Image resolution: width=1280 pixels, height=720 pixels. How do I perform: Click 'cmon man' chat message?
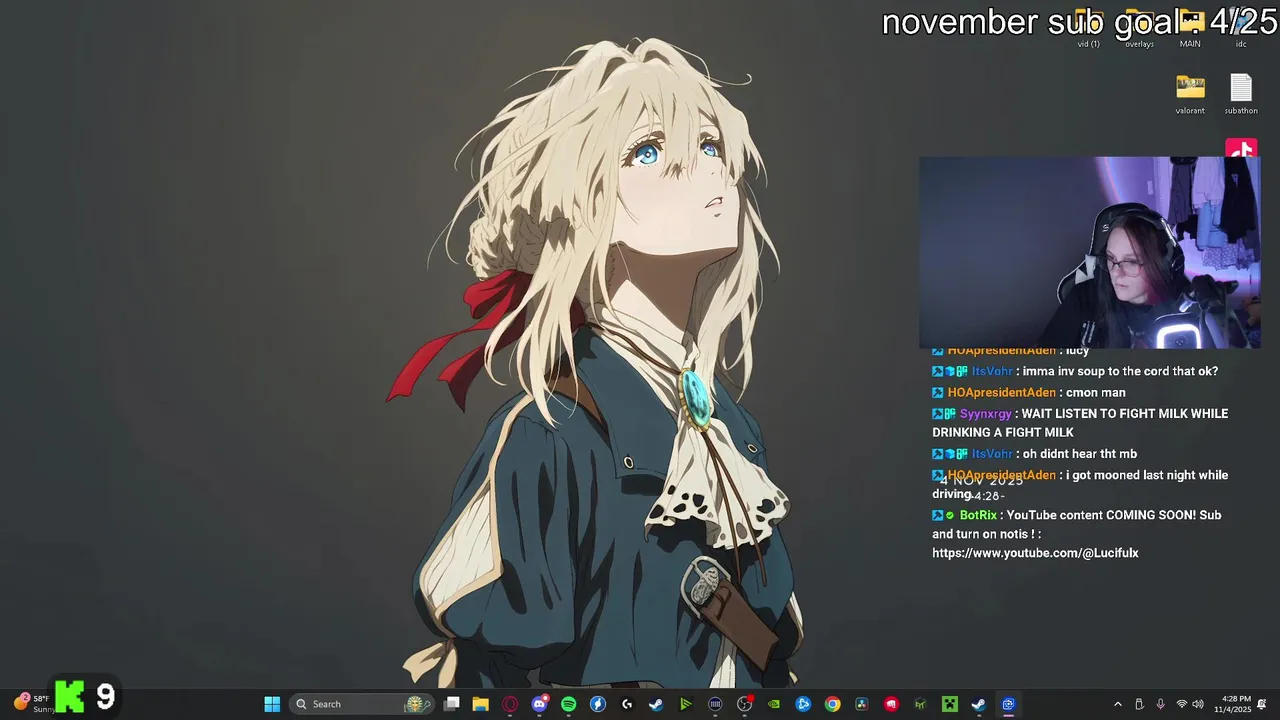click(1095, 393)
